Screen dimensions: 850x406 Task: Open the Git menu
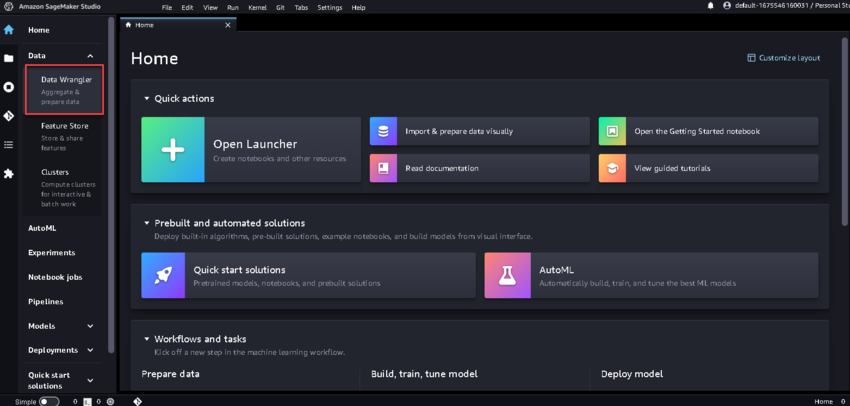[280, 8]
